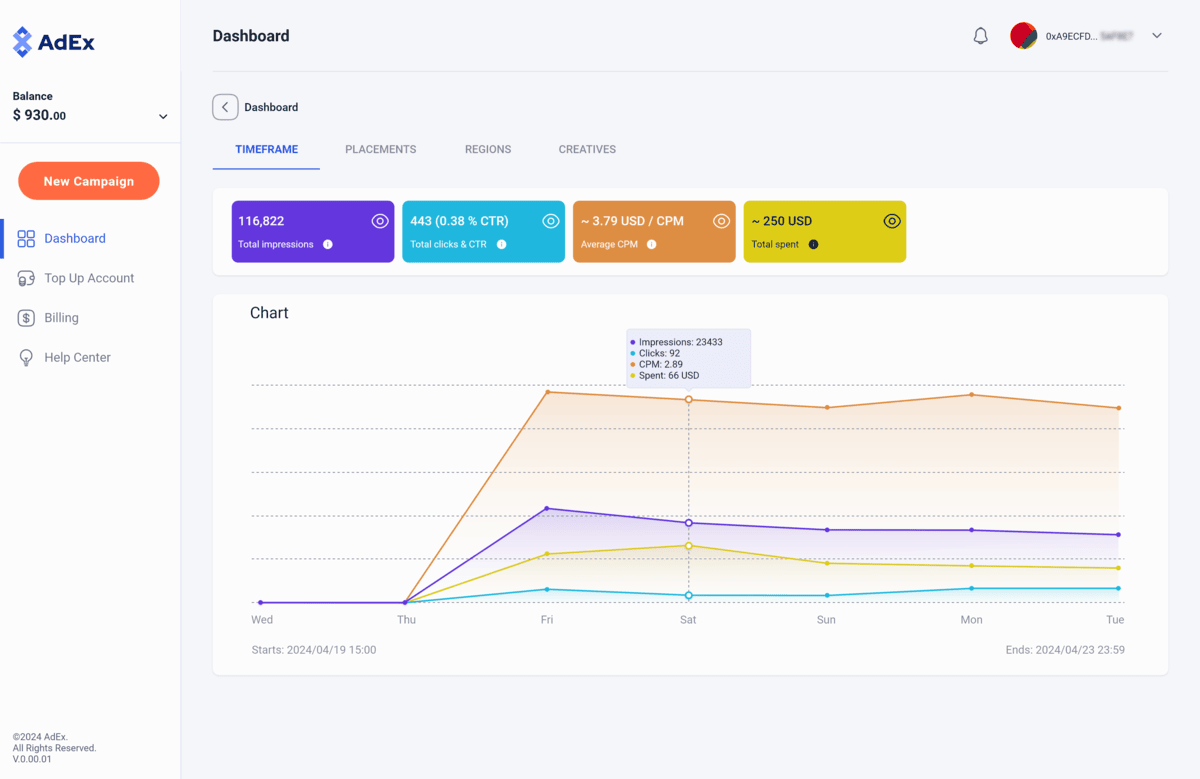Click info icon beside Total spent
The height and width of the screenshot is (779, 1200).
[x=813, y=245]
